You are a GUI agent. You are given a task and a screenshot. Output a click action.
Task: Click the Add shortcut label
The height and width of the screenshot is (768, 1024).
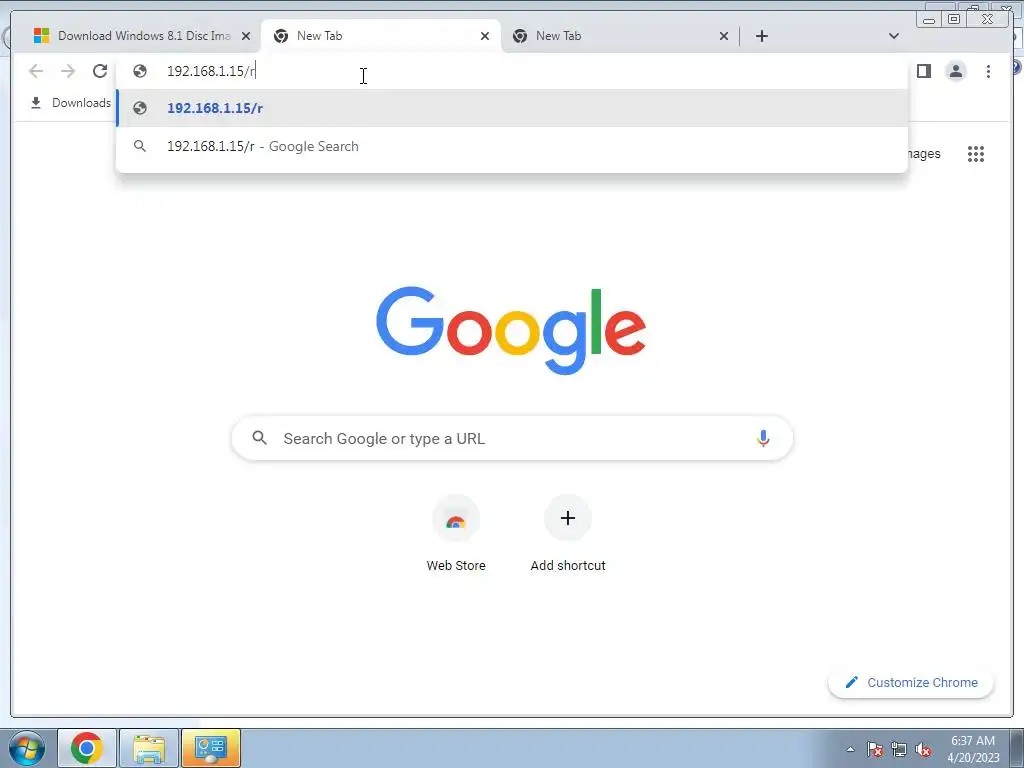pyautogui.click(x=568, y=566)
